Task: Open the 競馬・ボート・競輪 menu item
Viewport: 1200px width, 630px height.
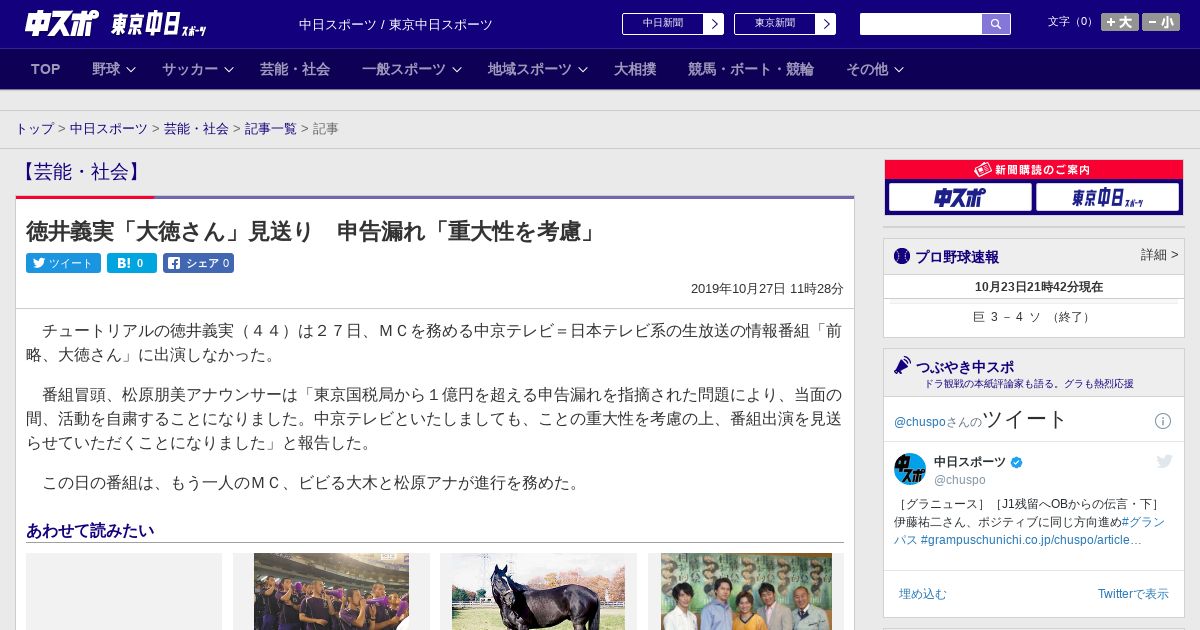Action: point(751,69)
